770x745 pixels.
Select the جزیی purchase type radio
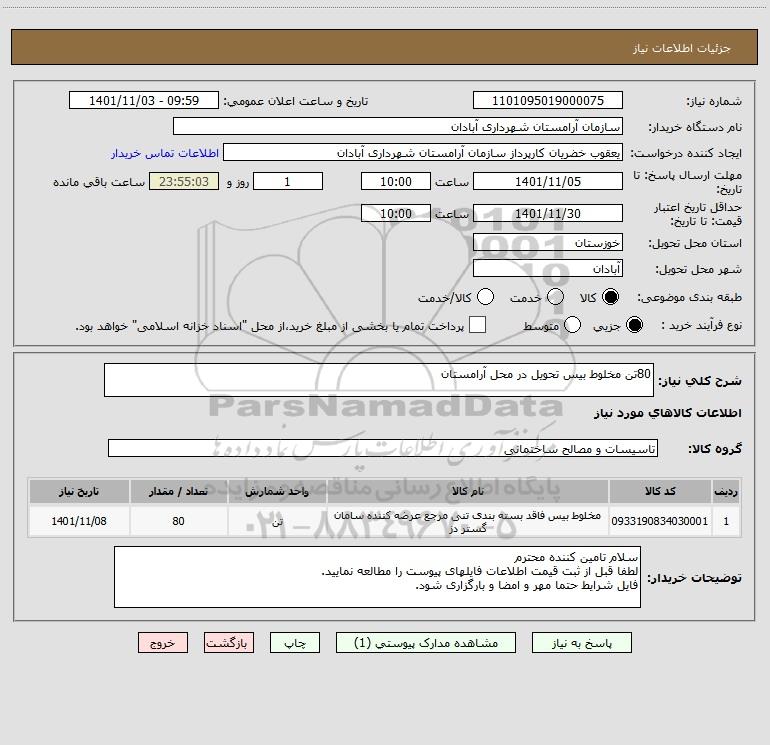(x=634, y=325)
